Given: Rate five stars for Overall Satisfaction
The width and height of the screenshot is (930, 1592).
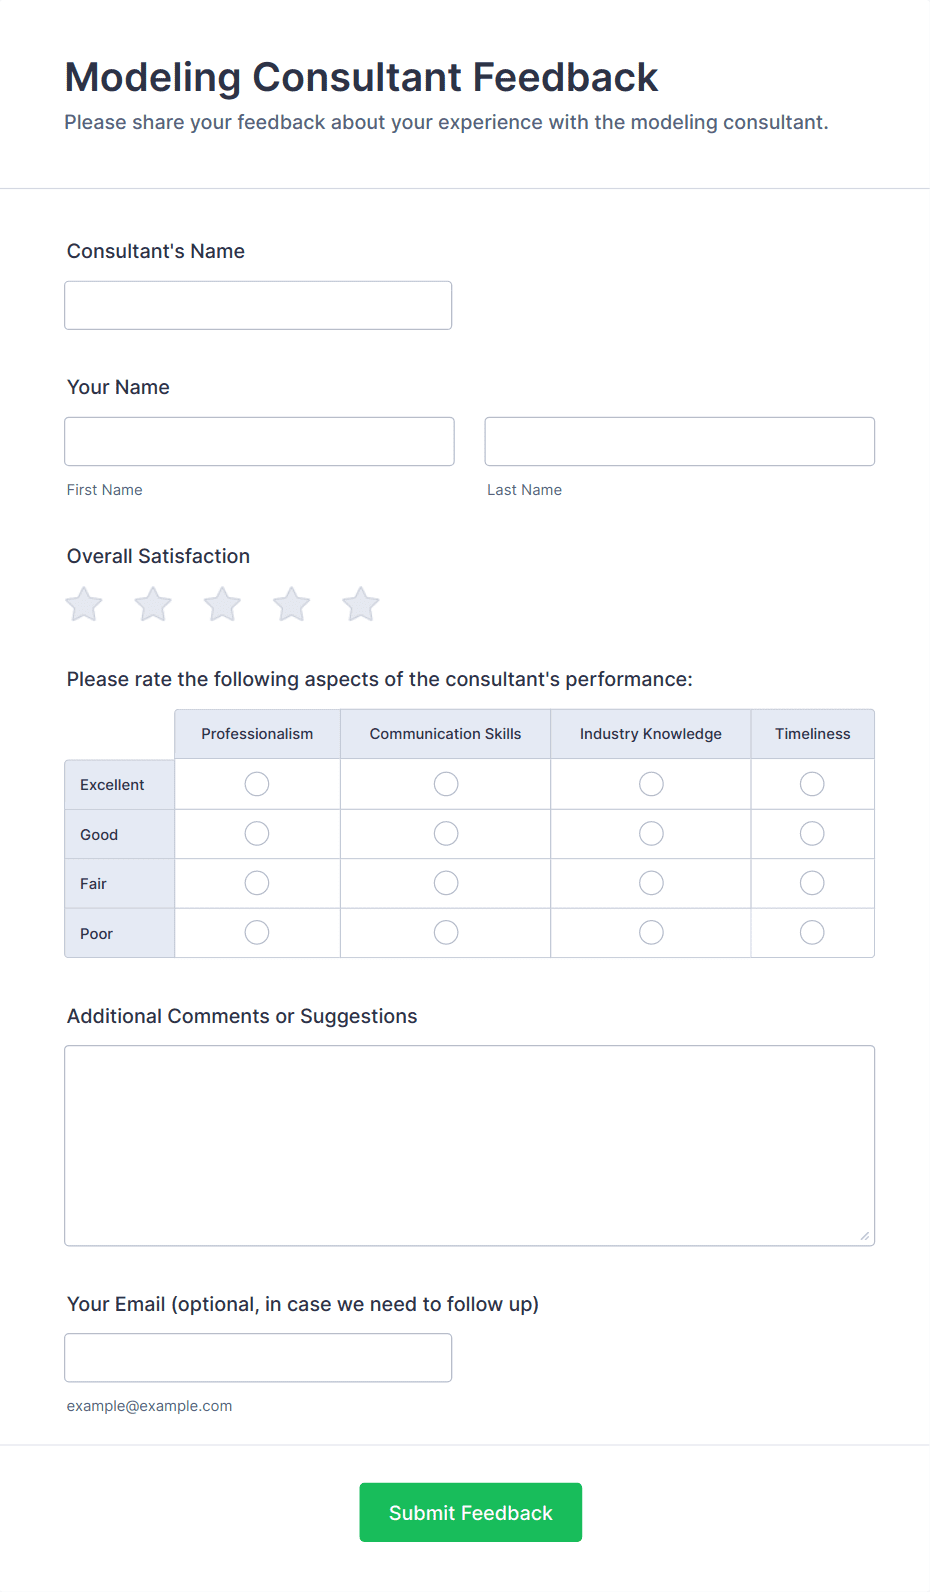Looking at the screenshot, I should pyautogui.click(x=361, y=605).
